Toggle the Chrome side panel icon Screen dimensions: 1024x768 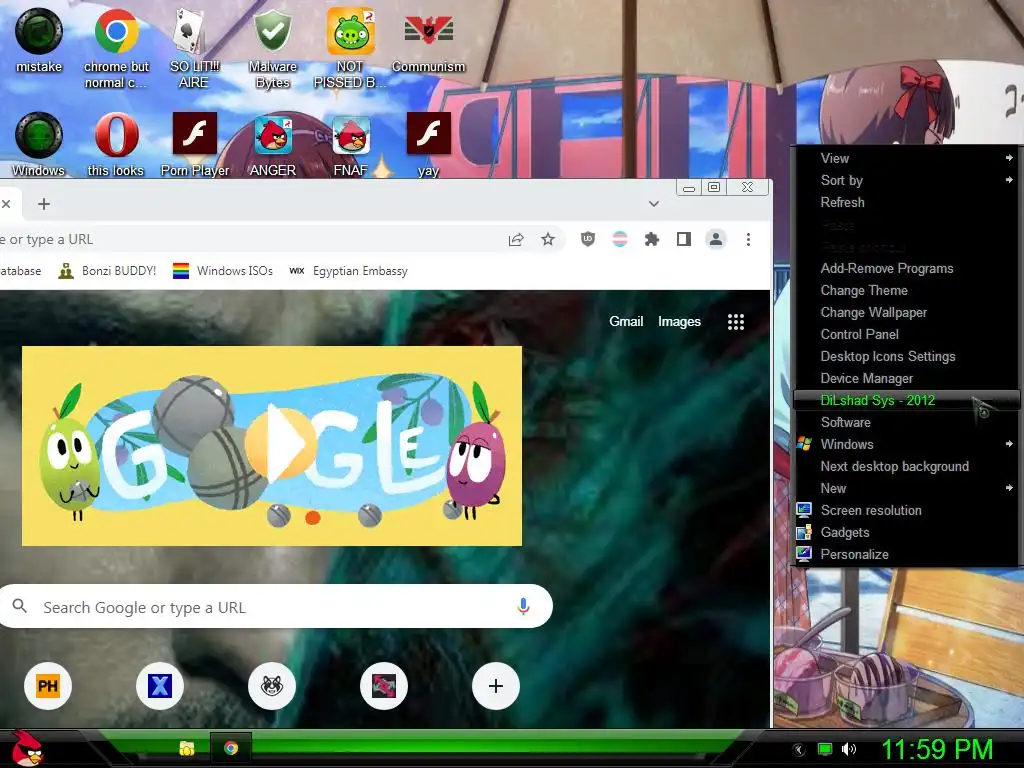(x=684, y=240)
